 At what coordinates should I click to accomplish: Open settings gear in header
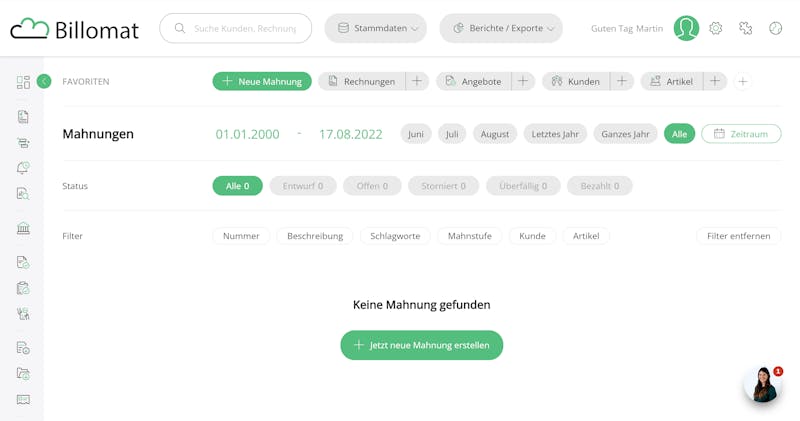pos(716,28)
